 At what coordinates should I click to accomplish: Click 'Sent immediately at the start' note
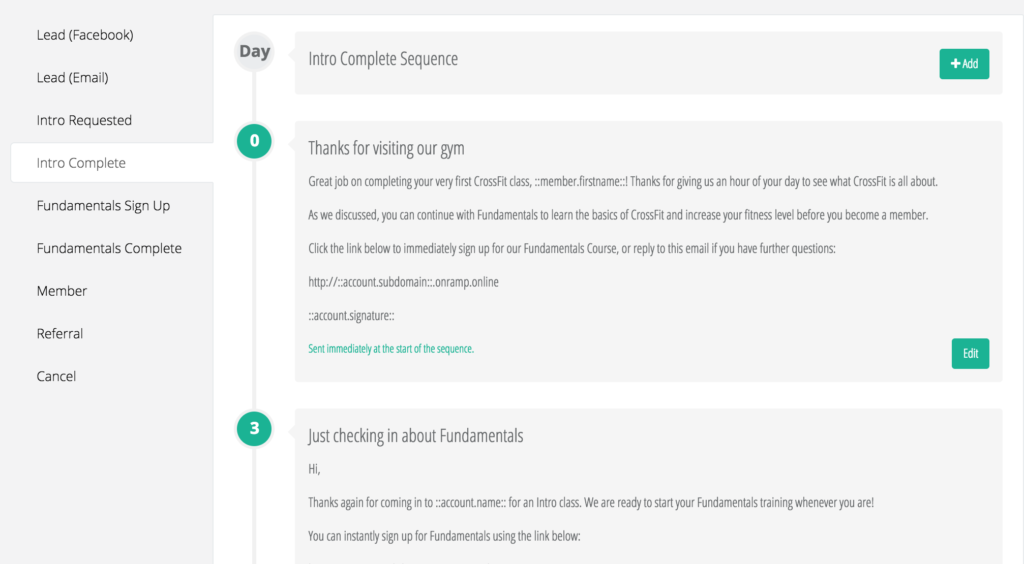pos(391,349)
